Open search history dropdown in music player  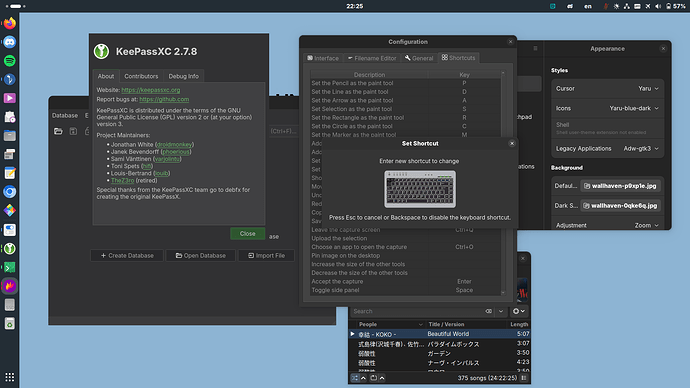click(x=501, y=311)
